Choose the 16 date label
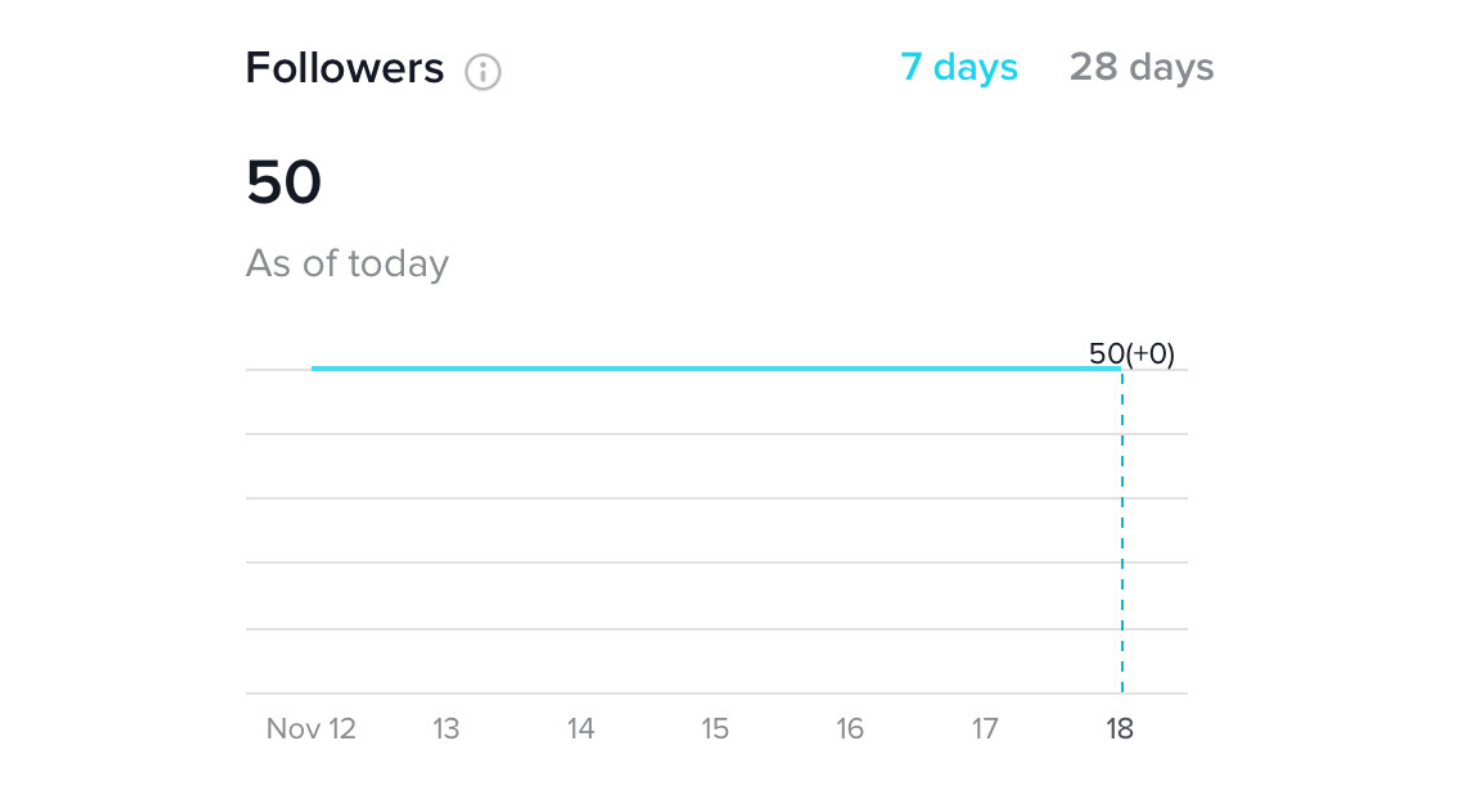Screen dimensions: 1460x800 850,729
